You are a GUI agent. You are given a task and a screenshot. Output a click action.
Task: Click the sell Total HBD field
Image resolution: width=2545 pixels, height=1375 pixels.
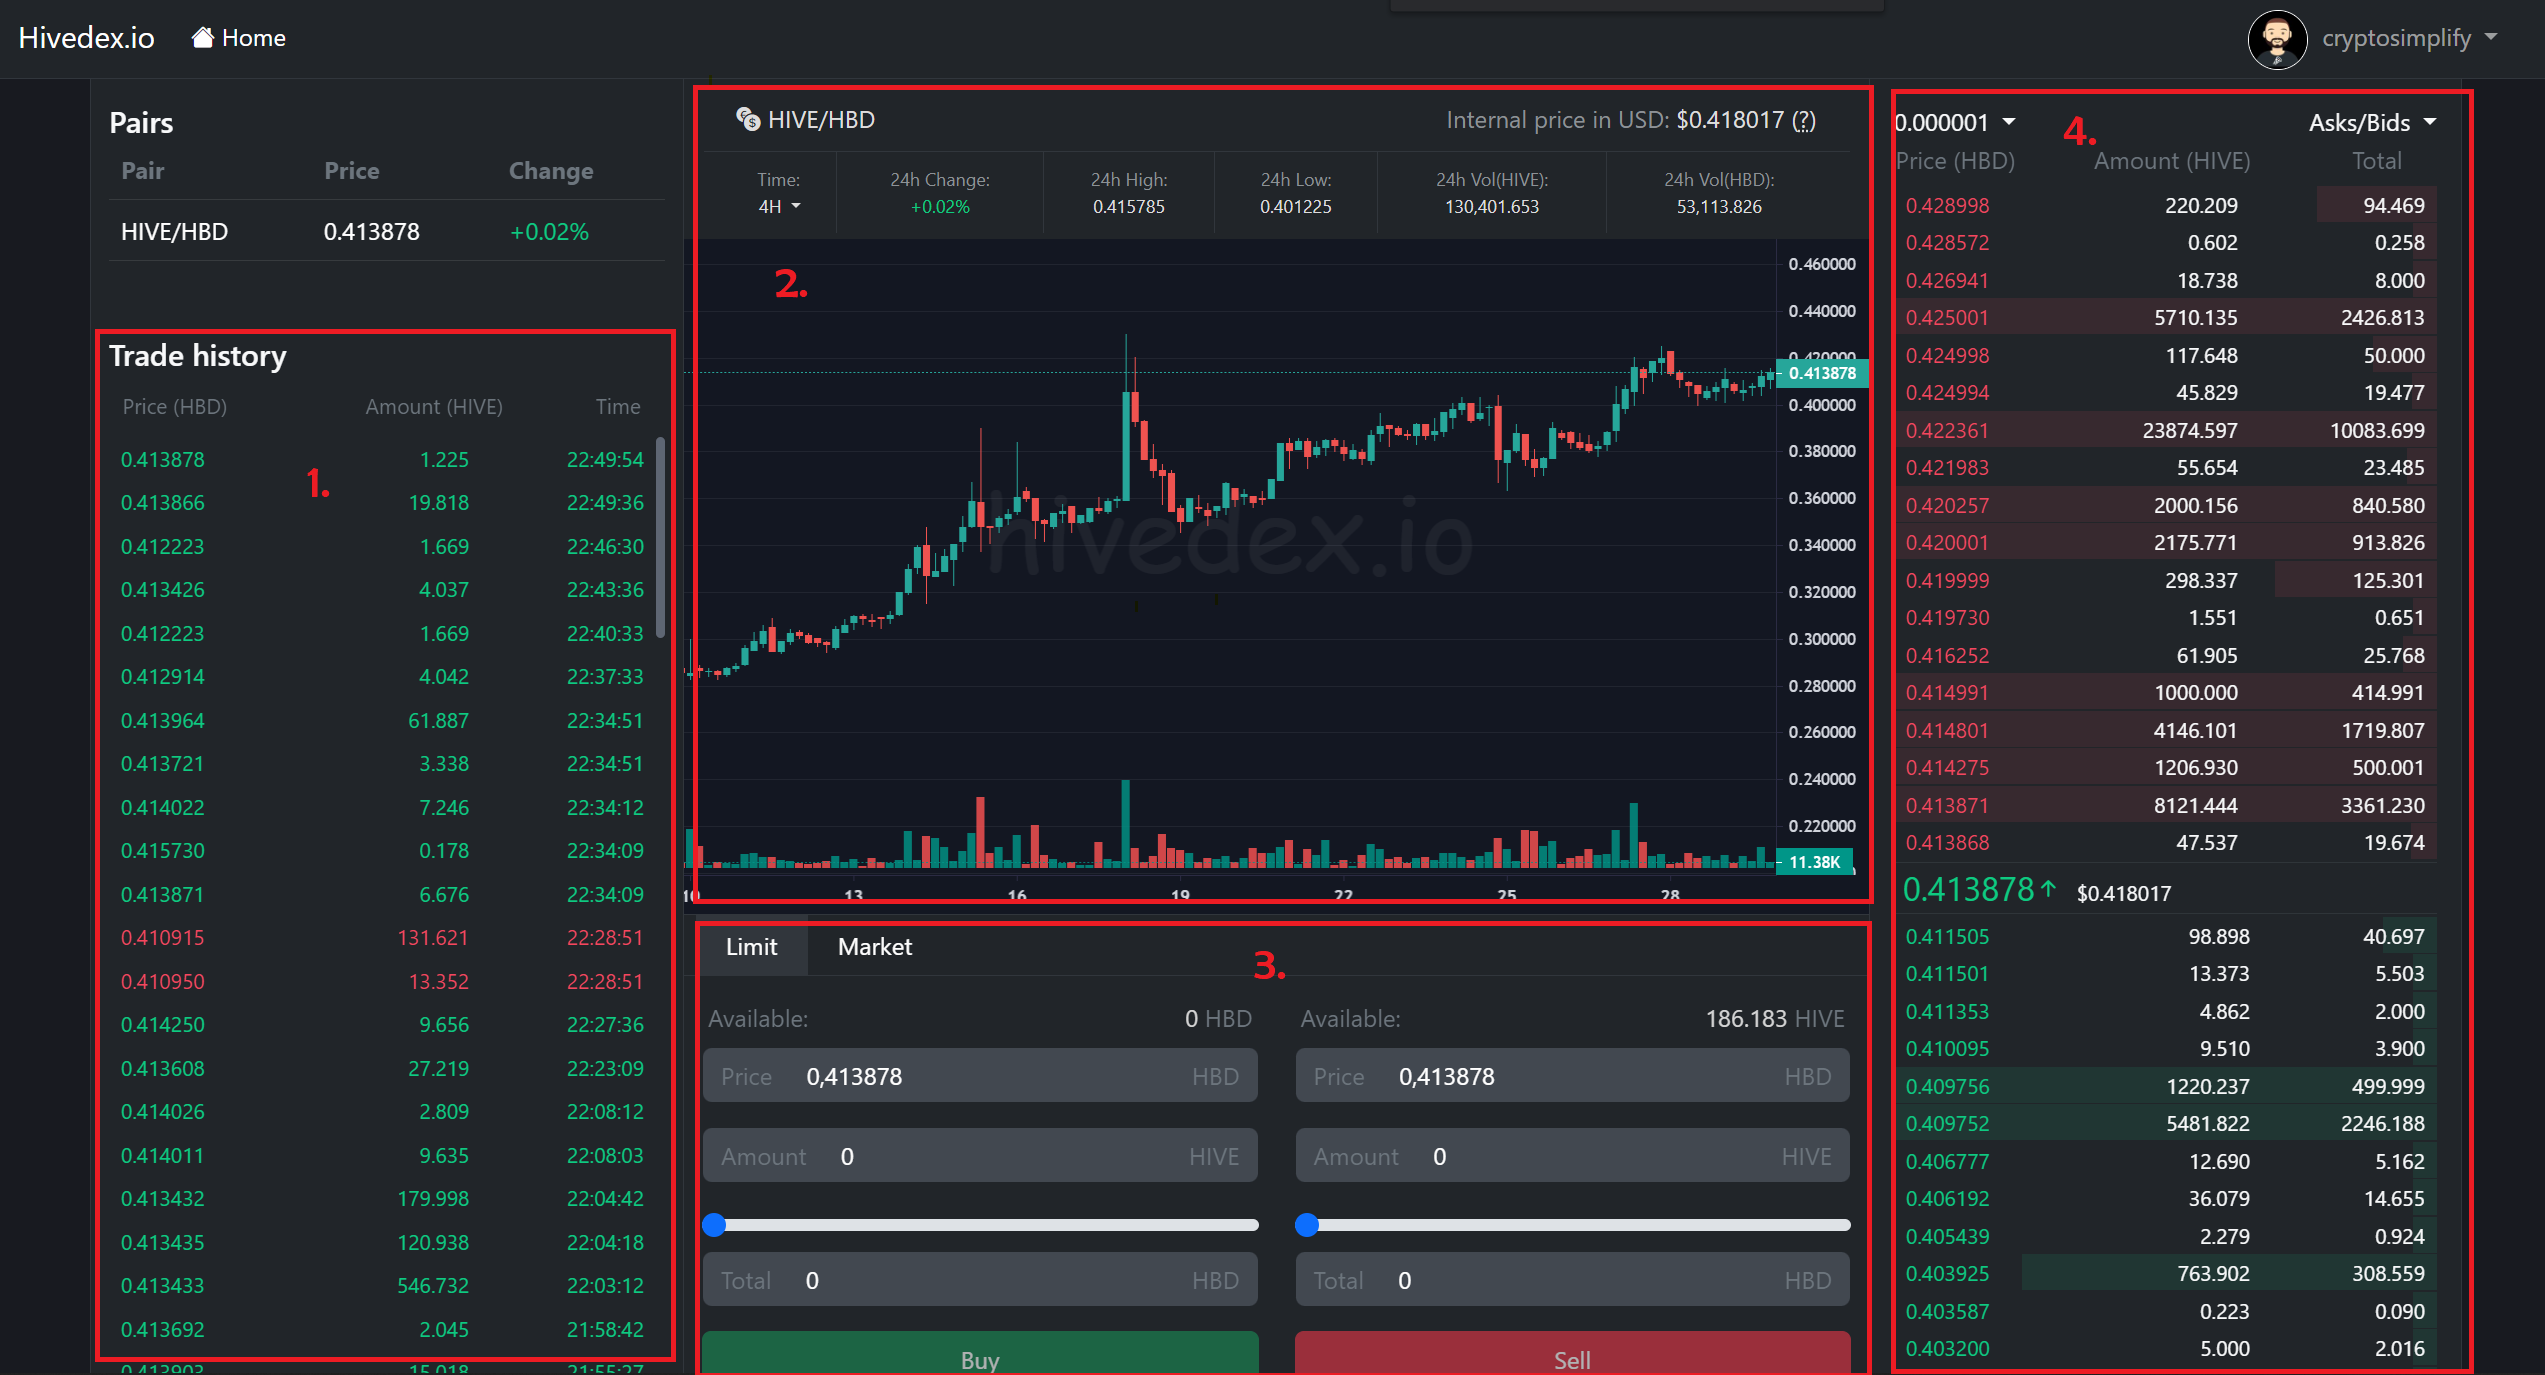tap(1572, 1280)
